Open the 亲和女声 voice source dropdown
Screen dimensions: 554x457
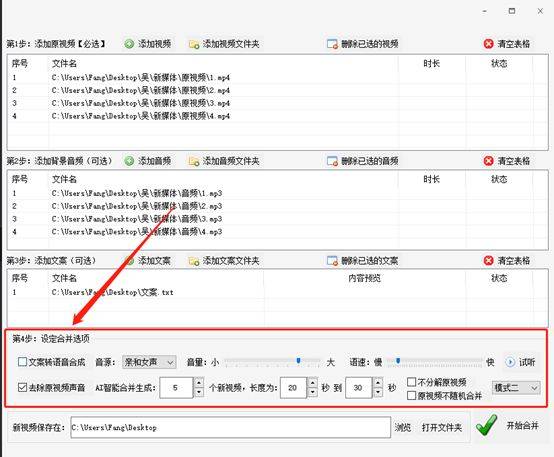point(149,362)
